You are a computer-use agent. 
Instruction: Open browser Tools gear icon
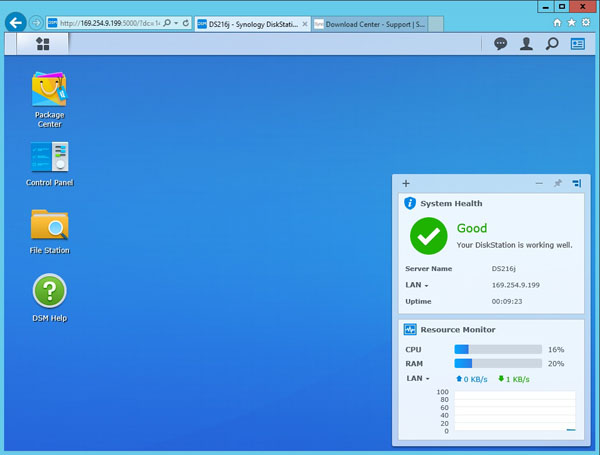click(x=586, y=23)
